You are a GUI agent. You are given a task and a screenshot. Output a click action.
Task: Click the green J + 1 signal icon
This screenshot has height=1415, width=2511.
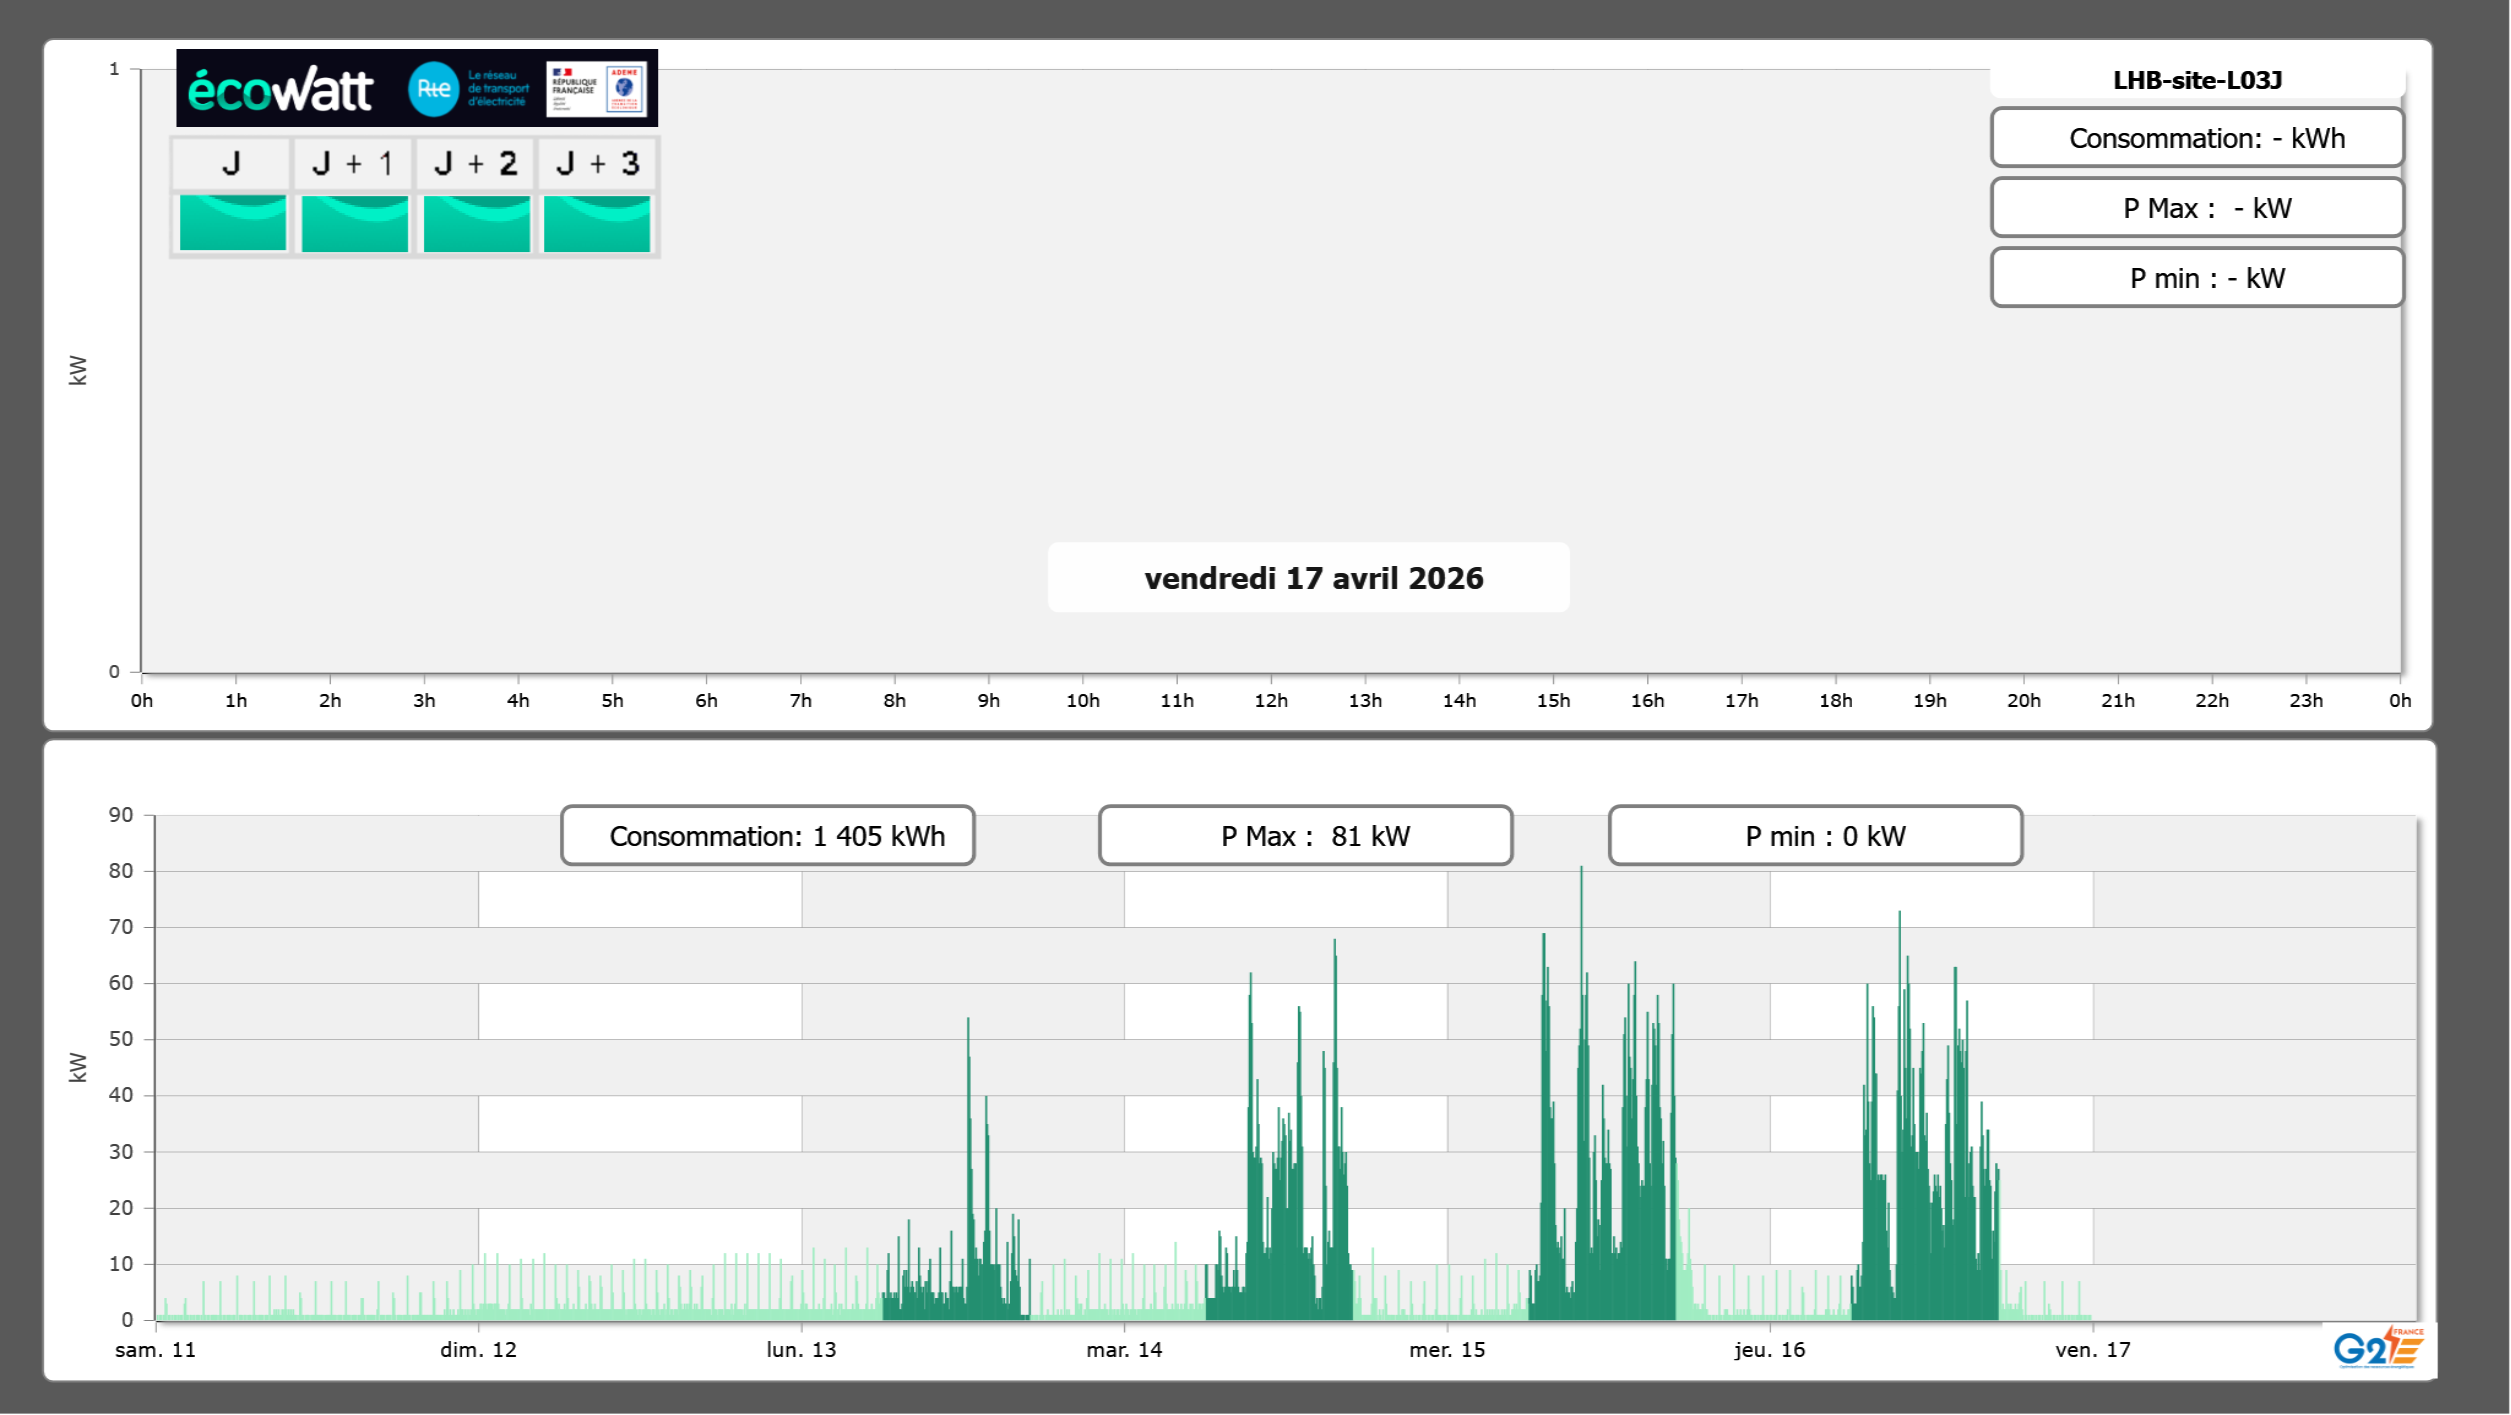click(354, 223)
